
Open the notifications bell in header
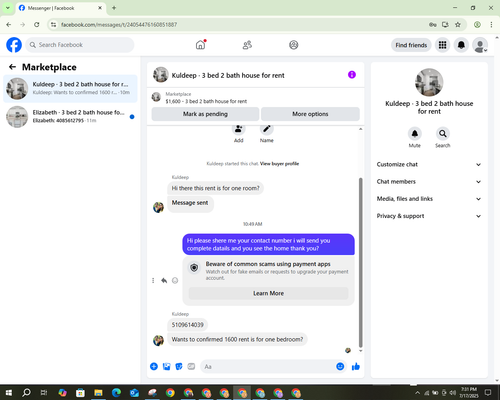[461, 45]
